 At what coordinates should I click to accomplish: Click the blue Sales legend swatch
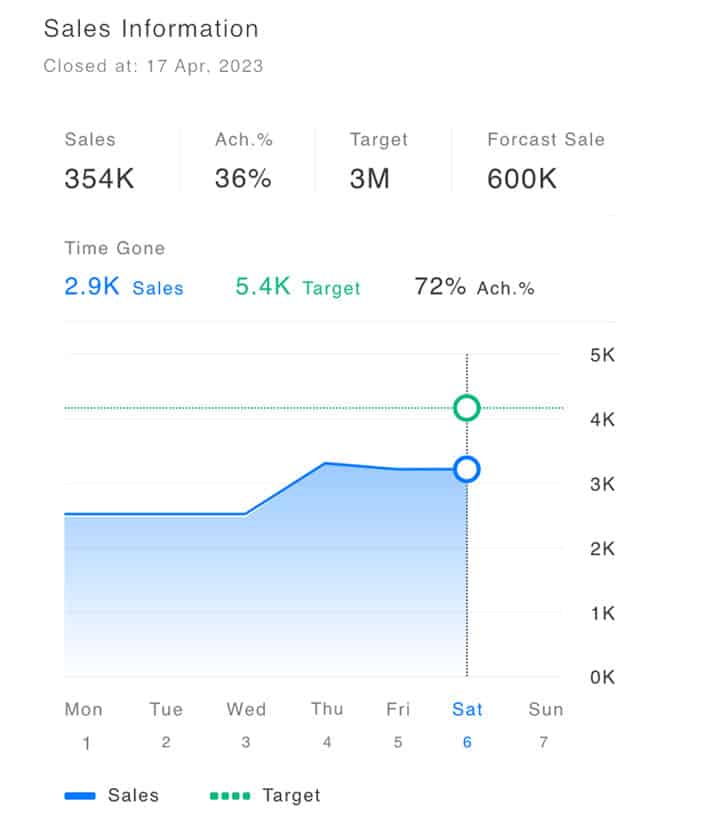pos(80,797)
